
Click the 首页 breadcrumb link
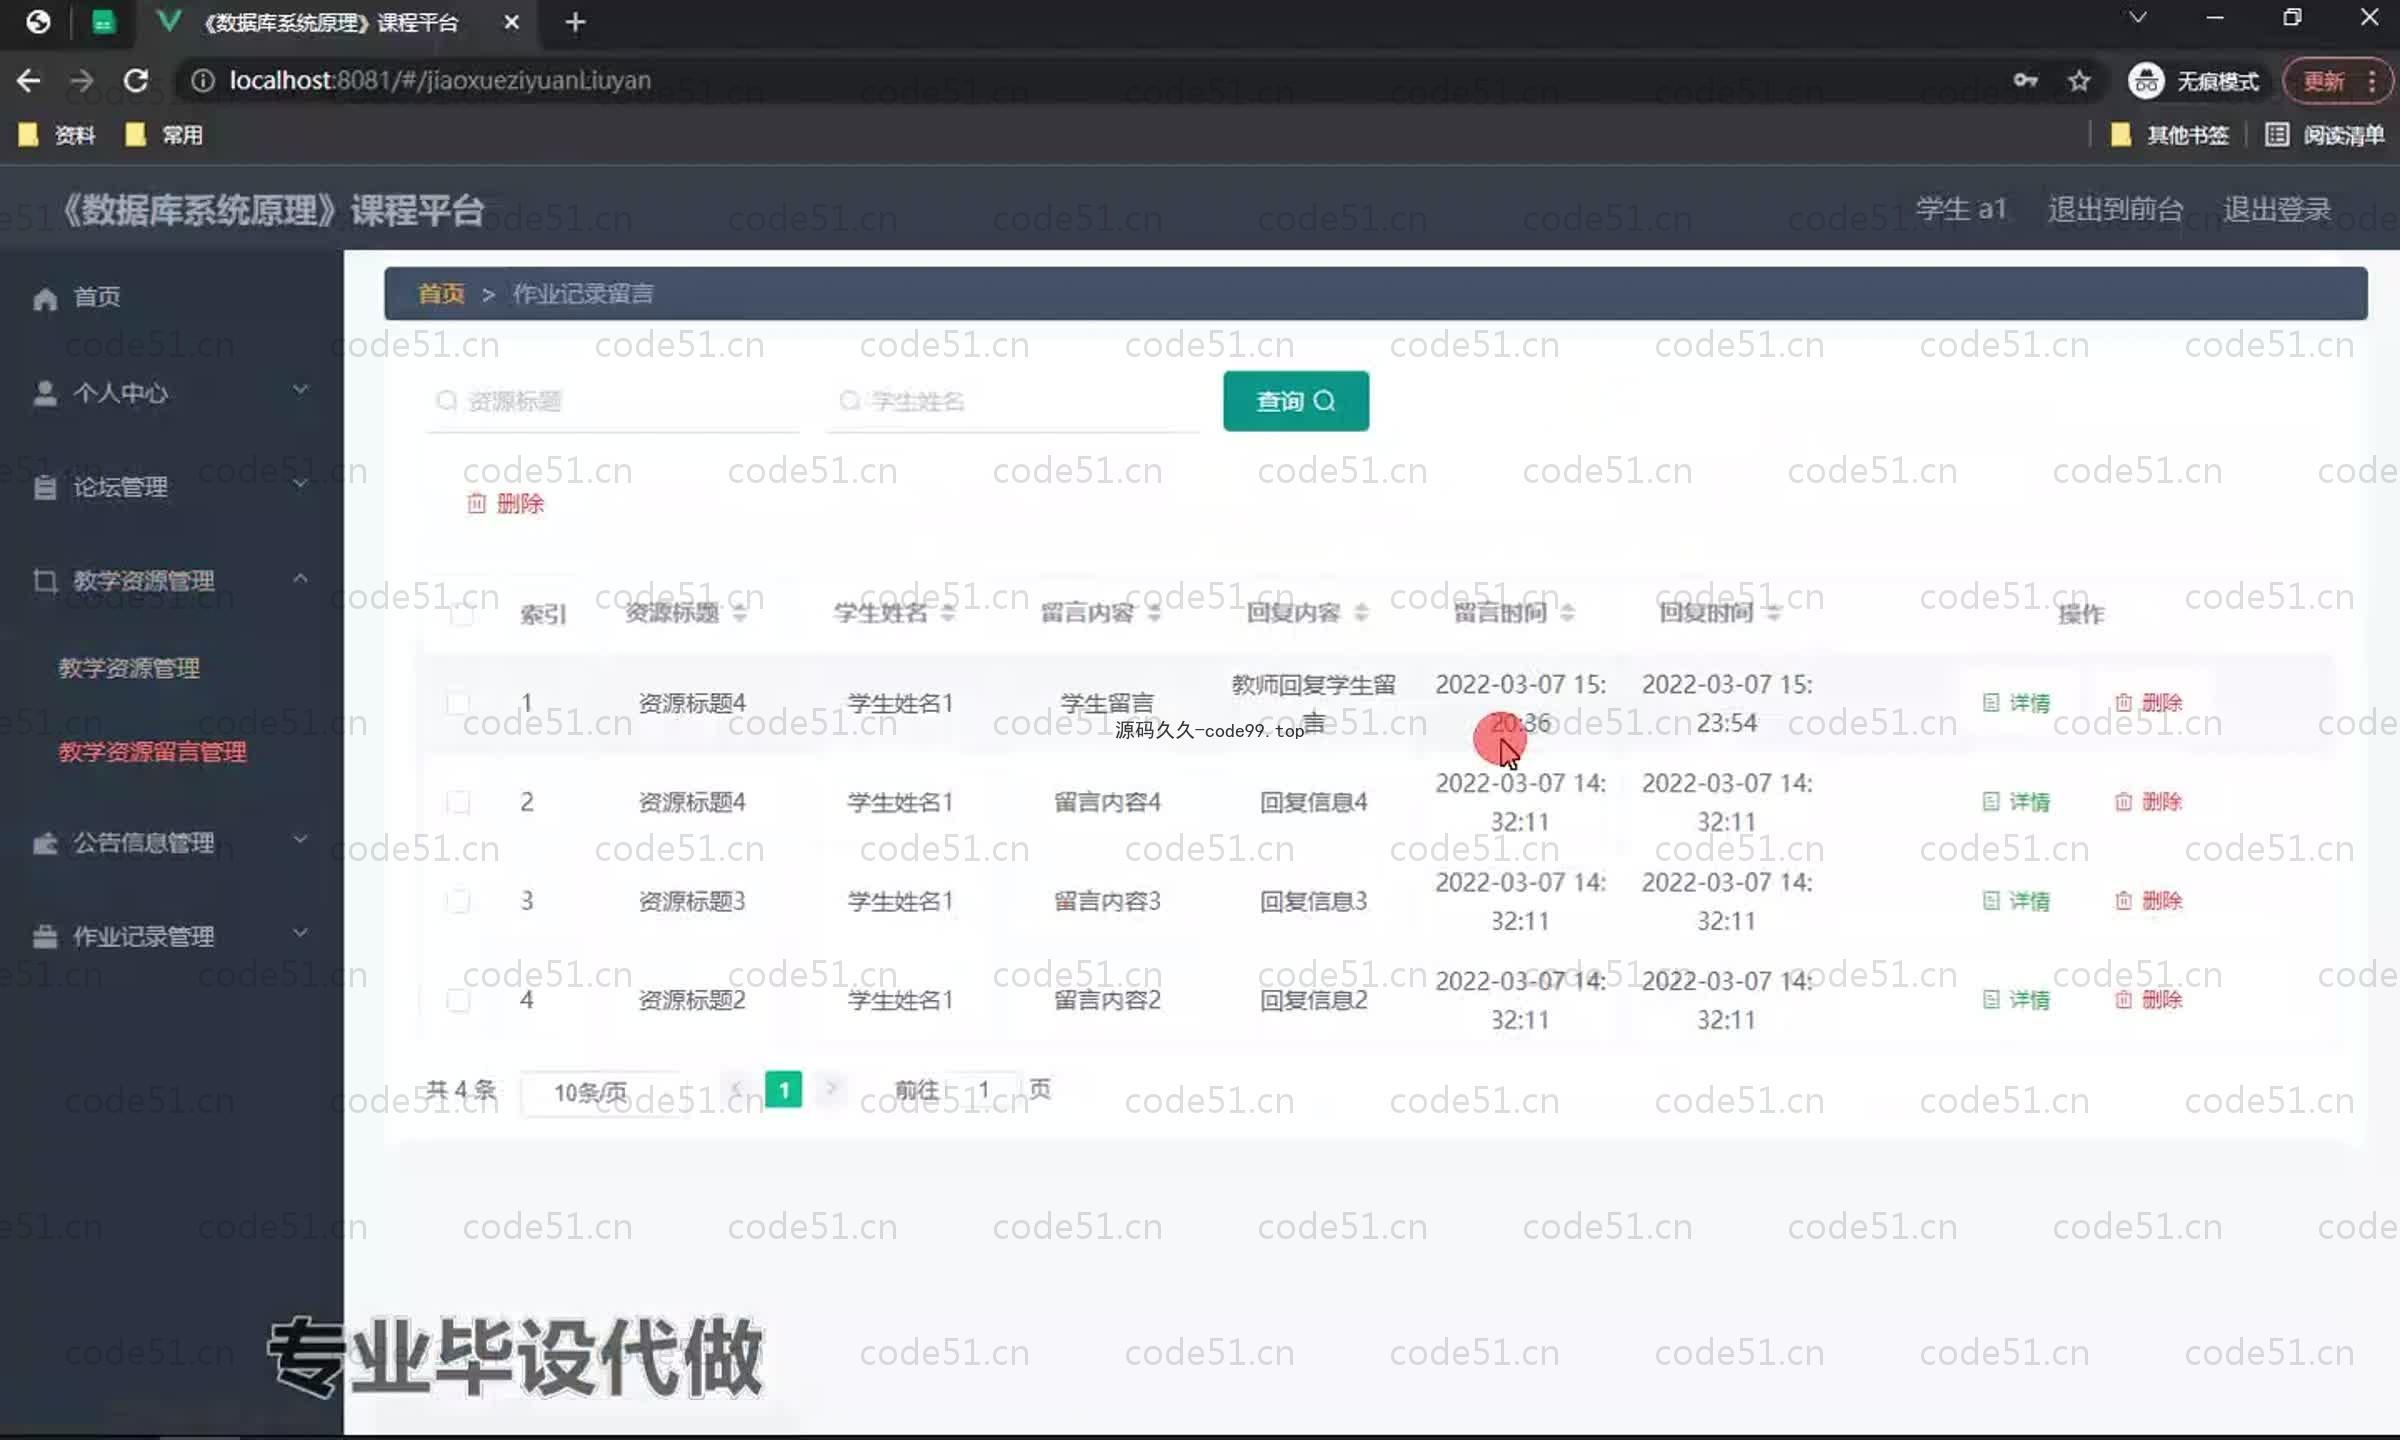pos(441,293)
